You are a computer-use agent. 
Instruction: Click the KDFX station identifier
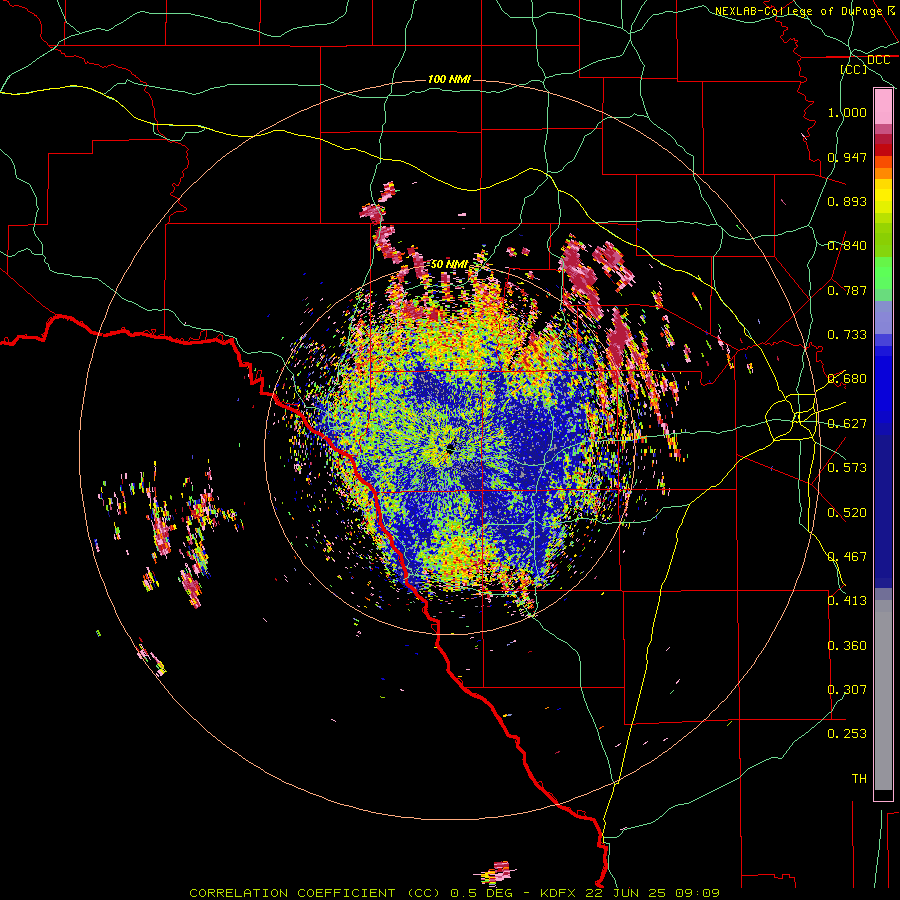click(x=560, y=893)
